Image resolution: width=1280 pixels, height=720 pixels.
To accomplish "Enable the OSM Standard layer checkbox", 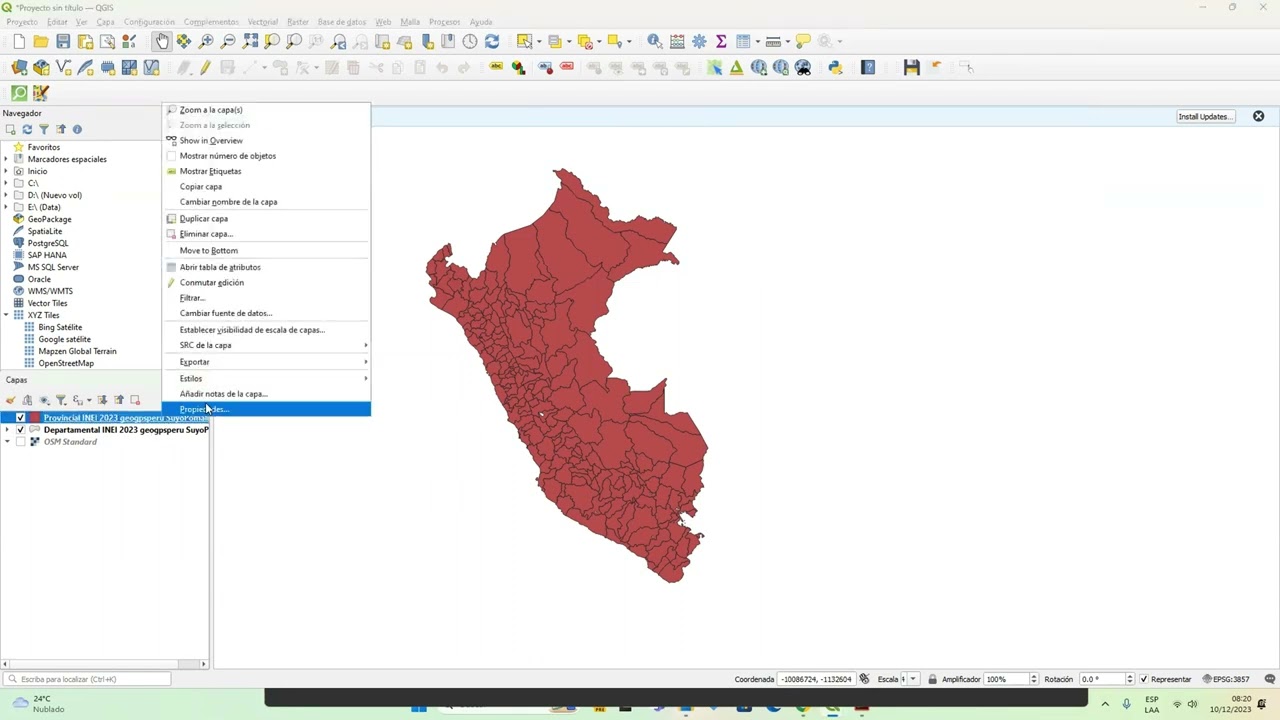I will (20, 442).
